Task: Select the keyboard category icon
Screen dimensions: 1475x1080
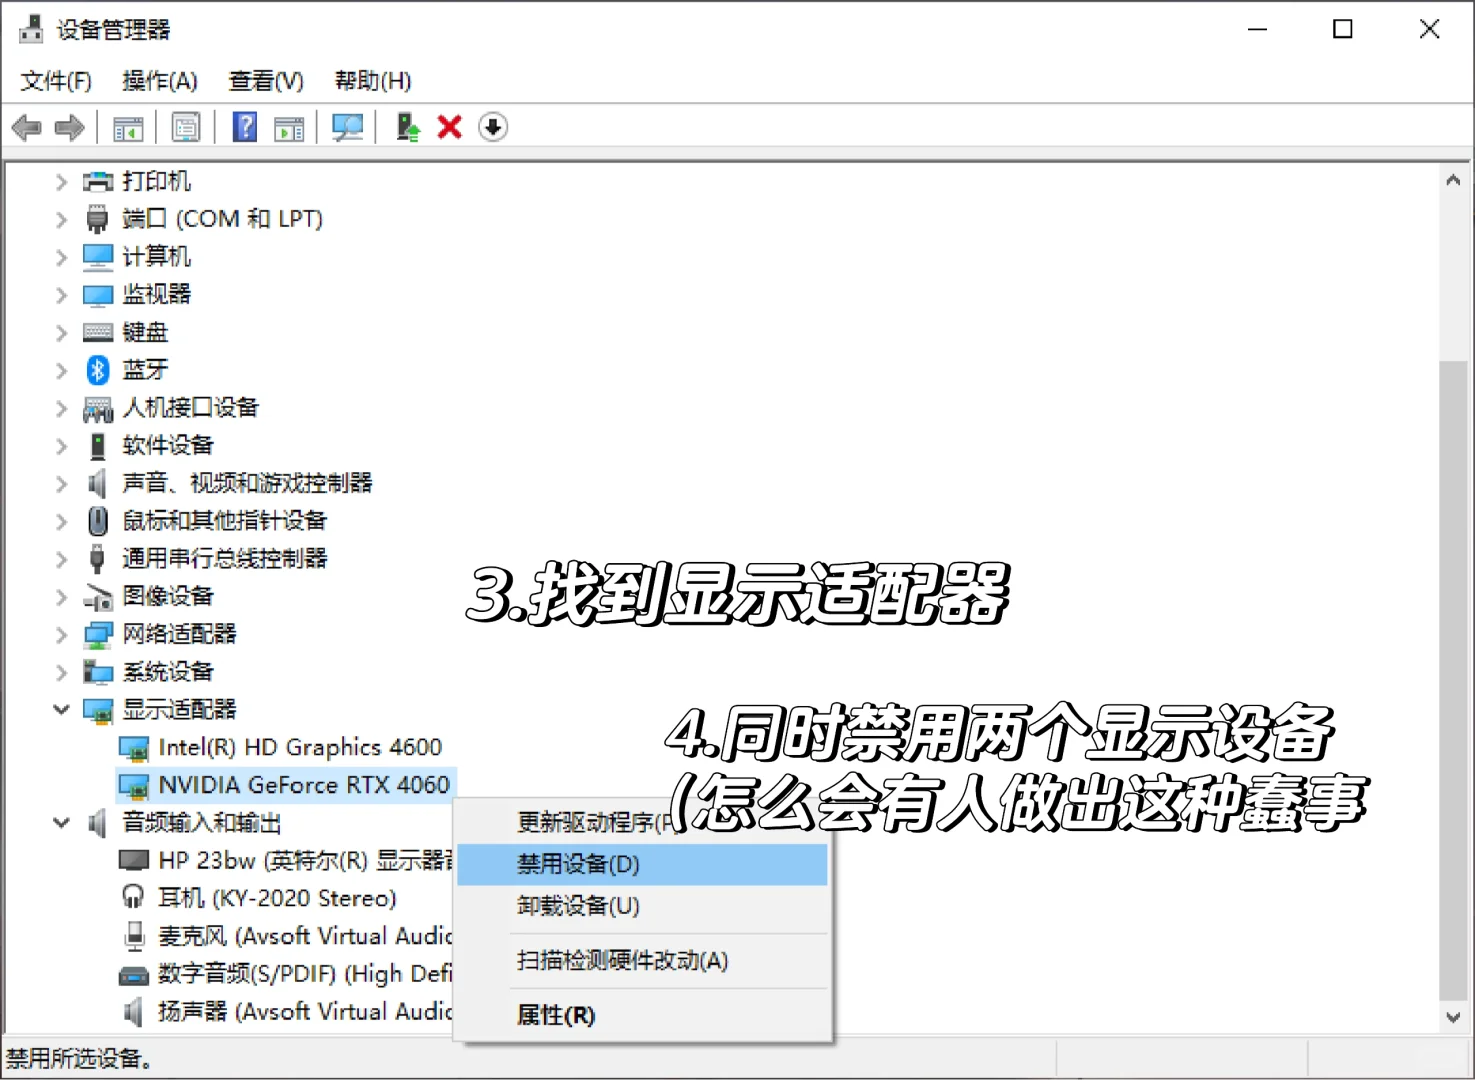Action: coord(98,332)
